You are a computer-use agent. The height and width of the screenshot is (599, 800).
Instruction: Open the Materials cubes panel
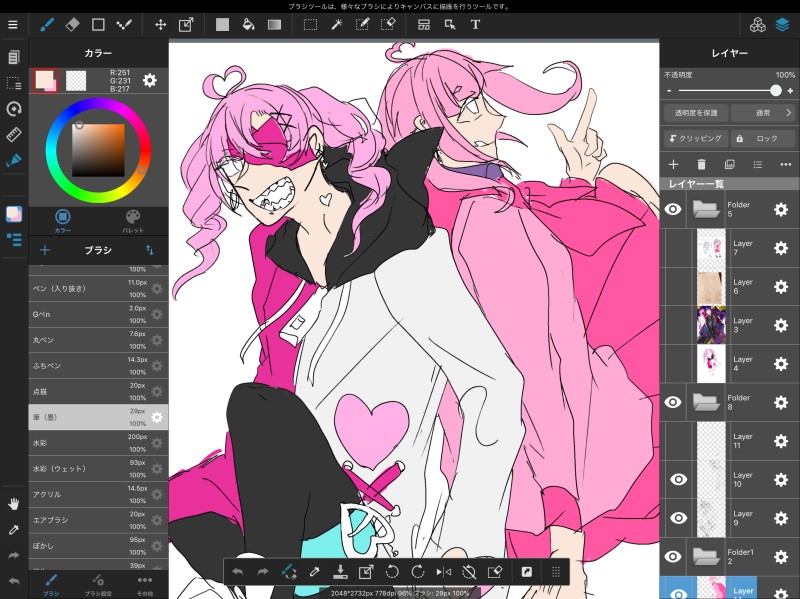tap(758, 24)
